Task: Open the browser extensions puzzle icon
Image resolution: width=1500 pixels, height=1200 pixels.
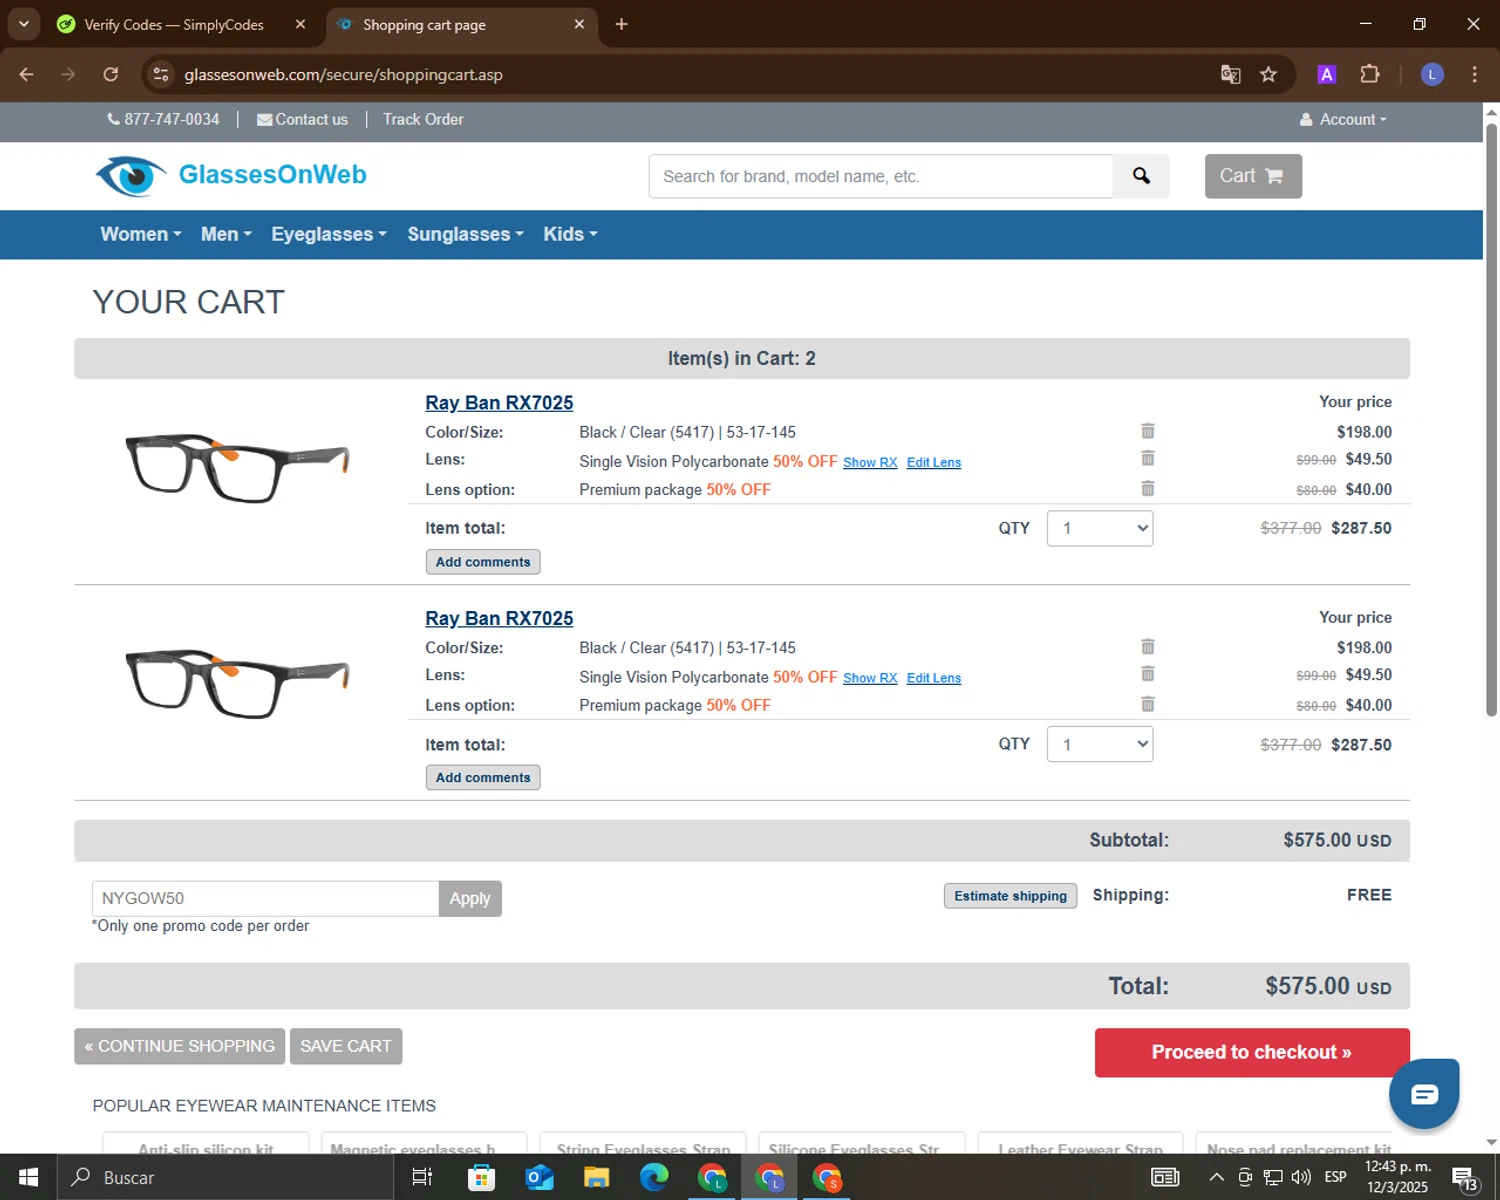Action: (x=1370, y=74)
